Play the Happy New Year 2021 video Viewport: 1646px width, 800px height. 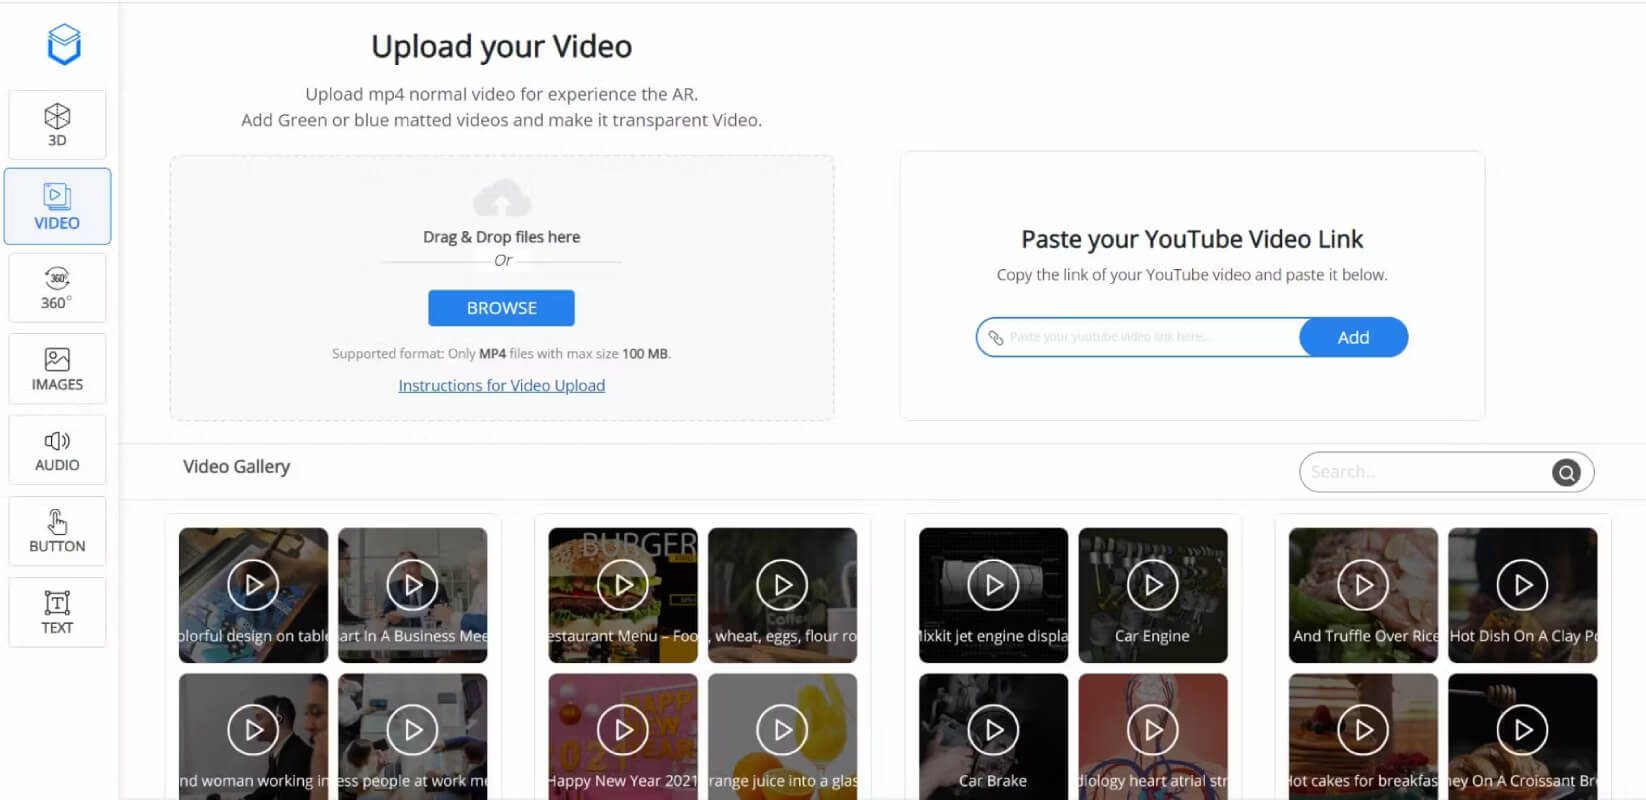pos(623,730)
